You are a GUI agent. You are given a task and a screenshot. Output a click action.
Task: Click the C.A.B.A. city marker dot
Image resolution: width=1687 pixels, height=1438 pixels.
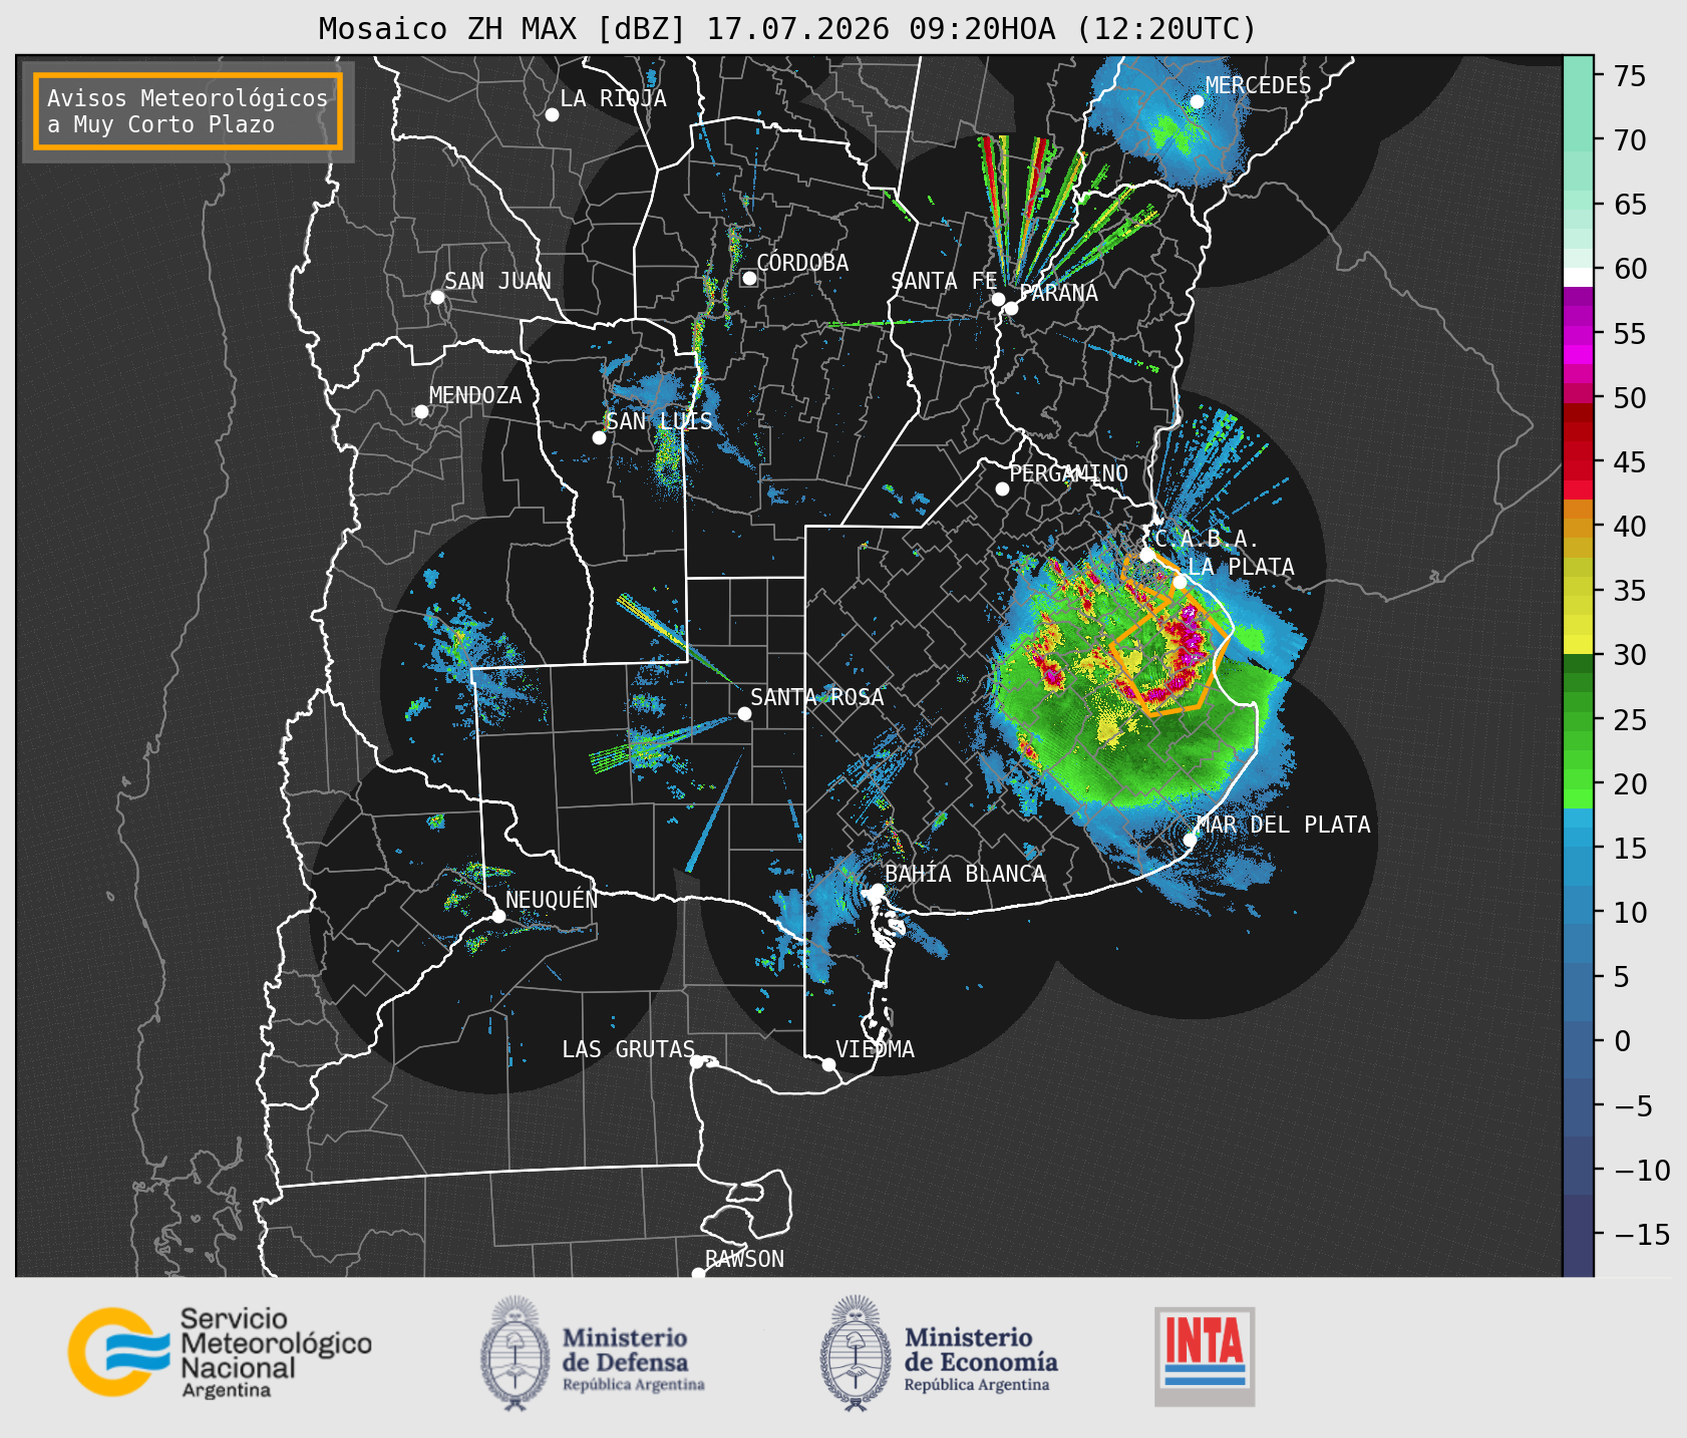(1147, 555)
